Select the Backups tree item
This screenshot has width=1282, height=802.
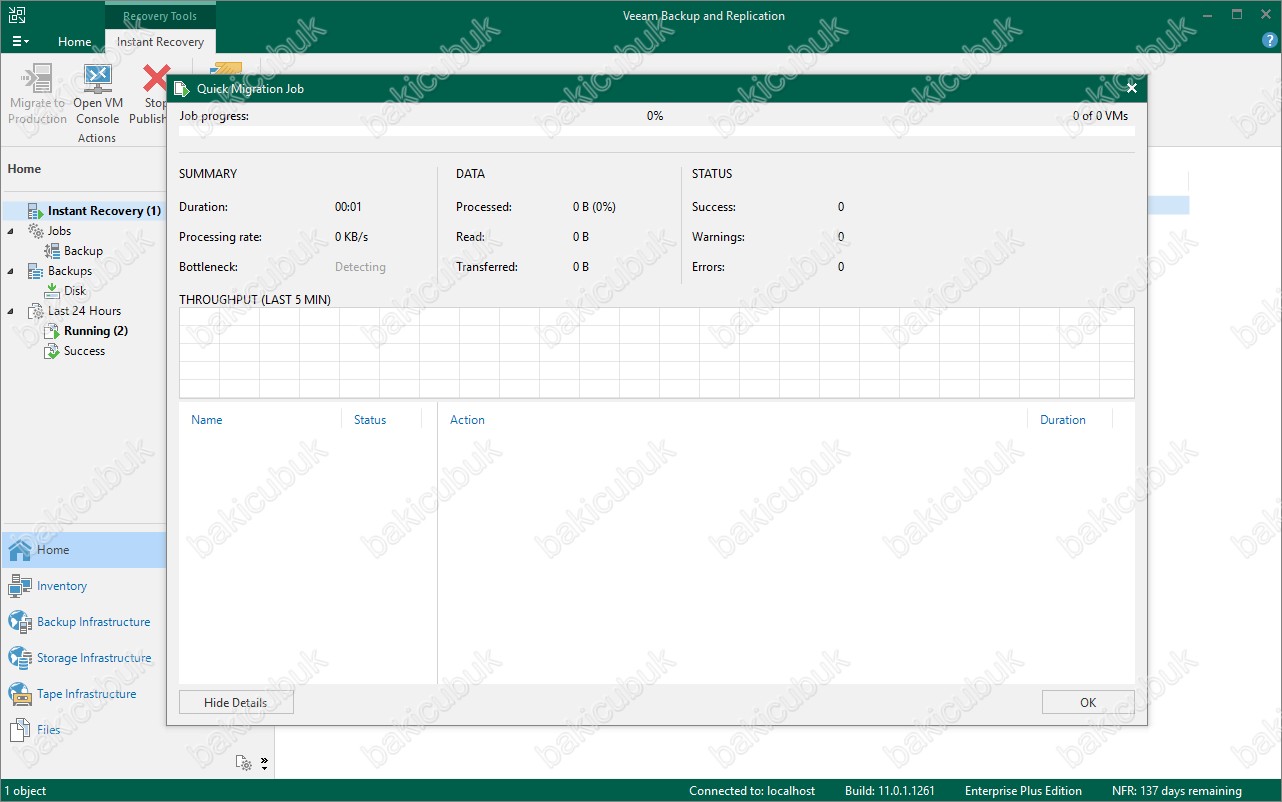[69, 271]
